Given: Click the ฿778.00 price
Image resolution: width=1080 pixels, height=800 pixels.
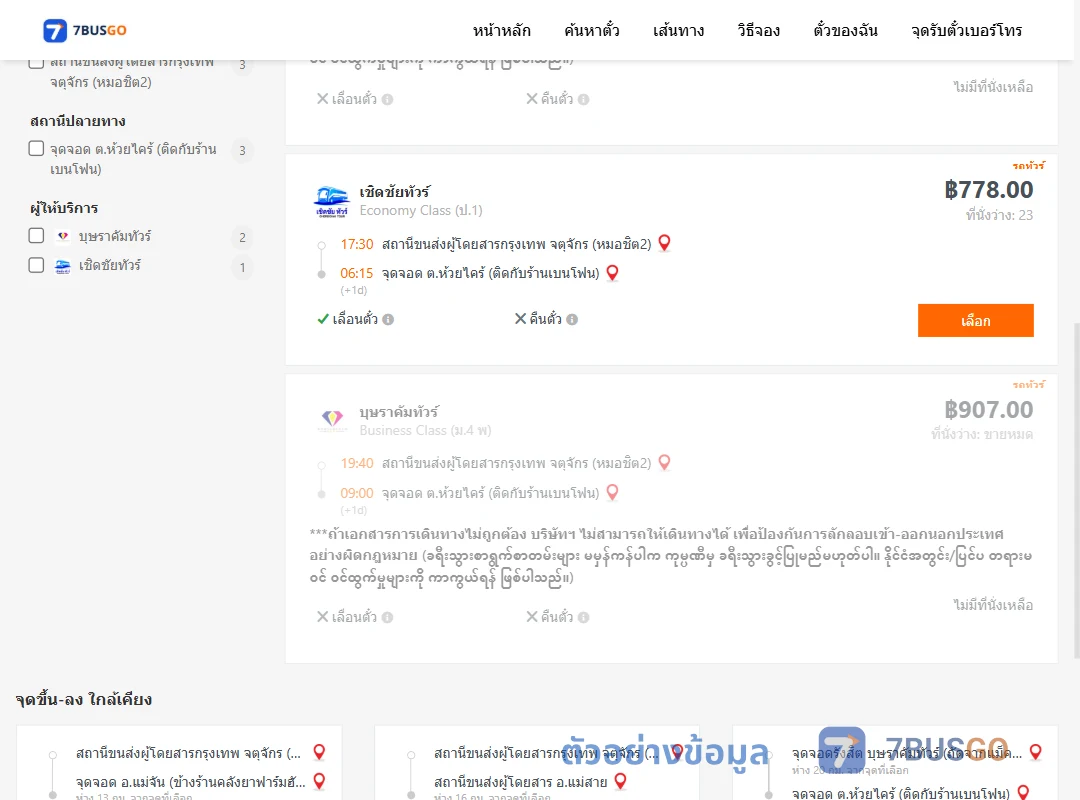Looking at the screenshot, I should 988,189.
